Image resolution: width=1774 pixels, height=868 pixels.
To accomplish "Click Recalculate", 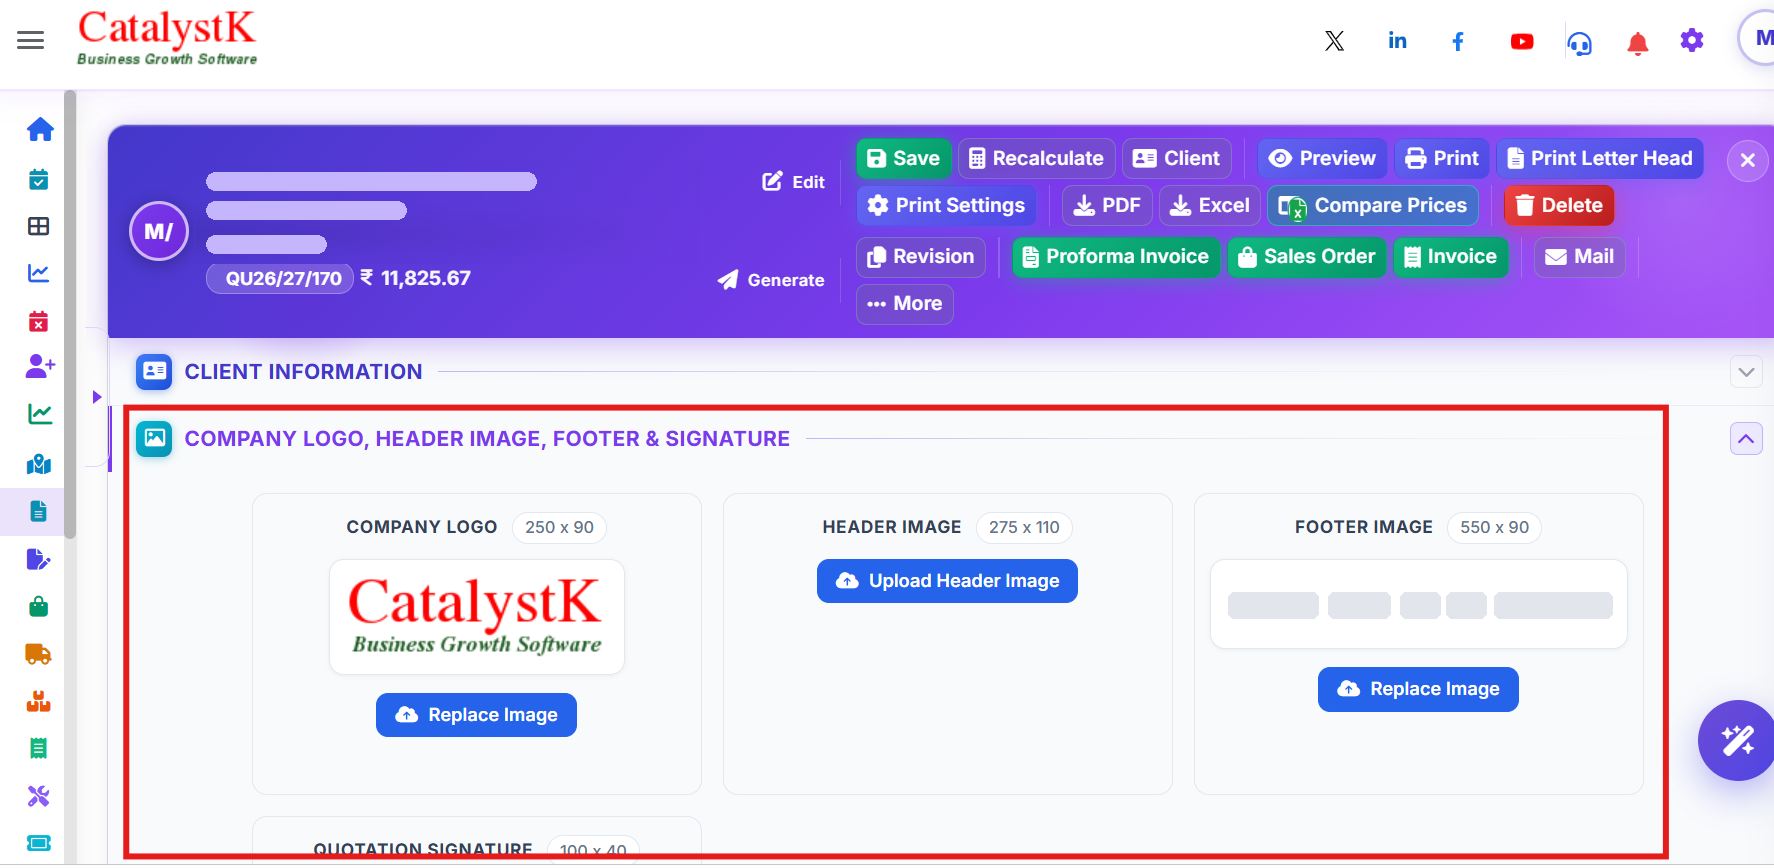I will click(1037, 159).
